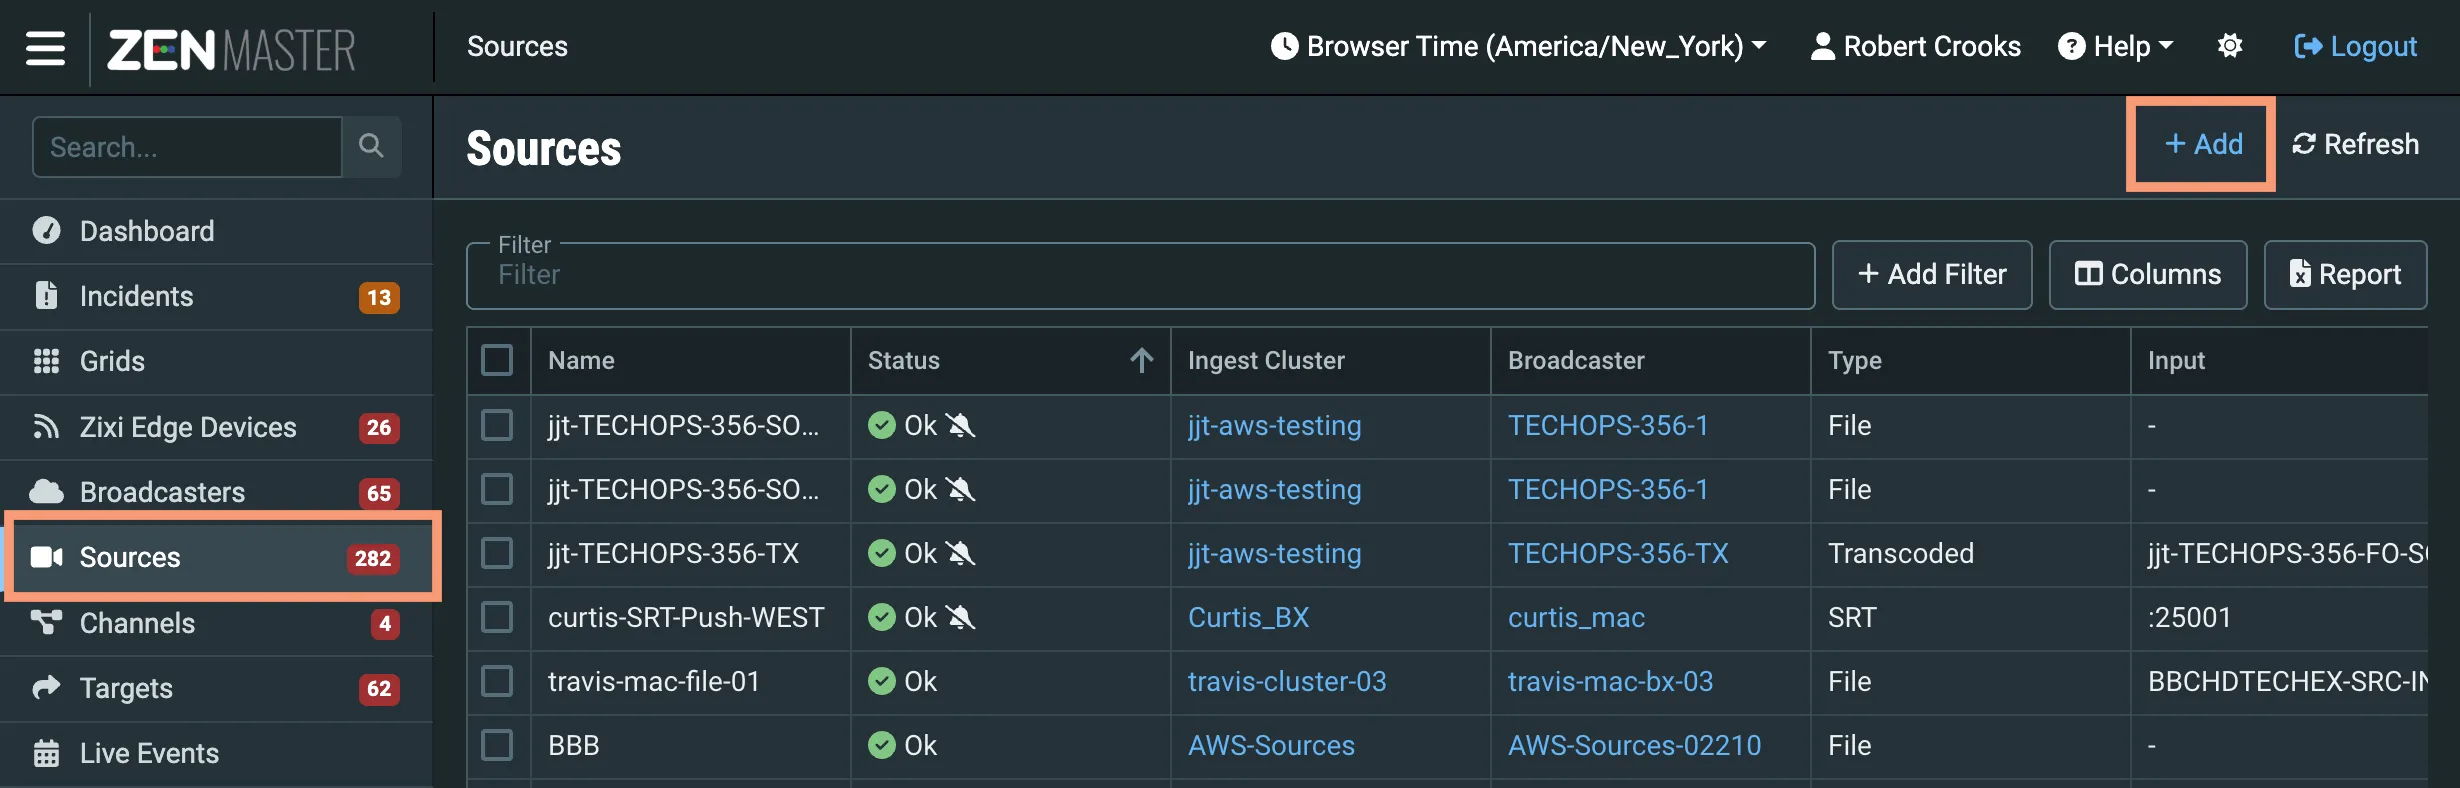Open the Channels section
This screenshot has width=2460, height=788.
(x=216, y=623)
